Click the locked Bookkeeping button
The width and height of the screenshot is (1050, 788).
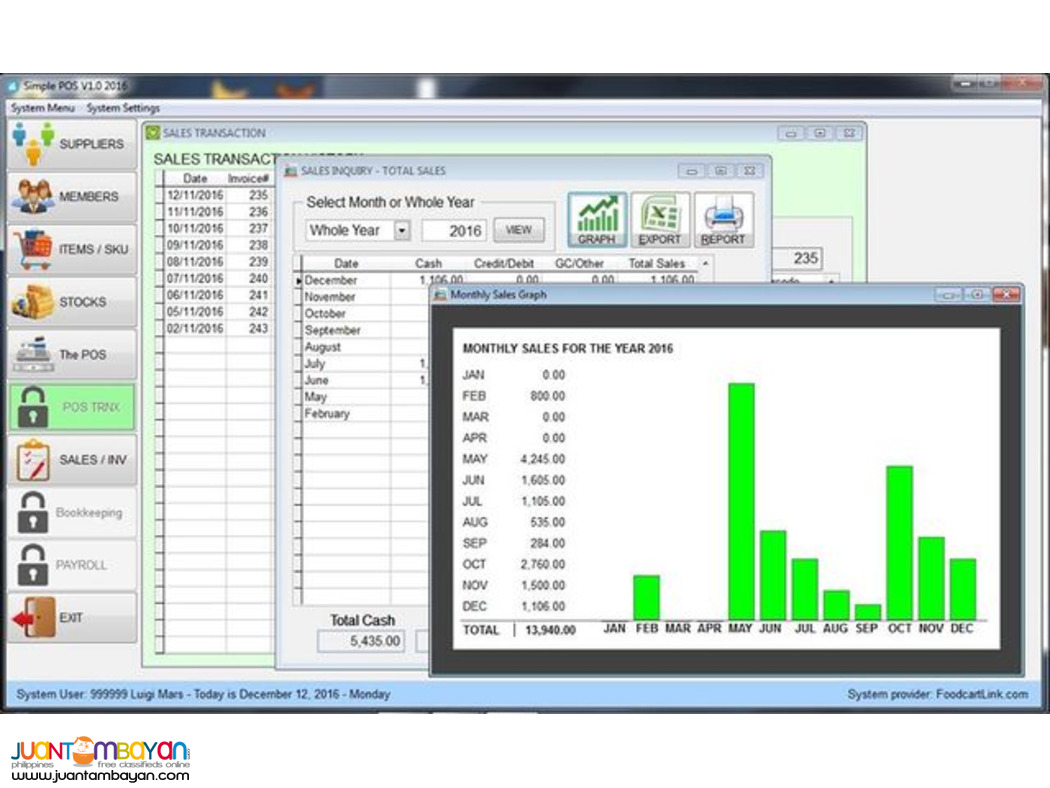(x=71, y=513)
